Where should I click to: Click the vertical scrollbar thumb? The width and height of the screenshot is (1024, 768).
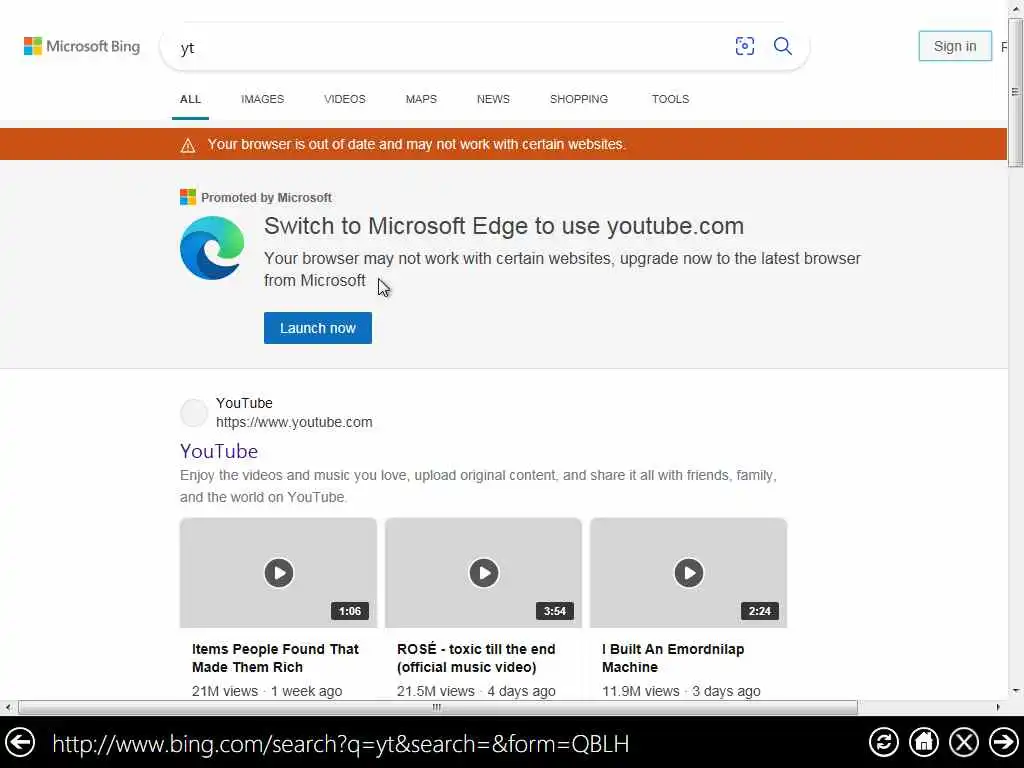tap(1016, 91)
